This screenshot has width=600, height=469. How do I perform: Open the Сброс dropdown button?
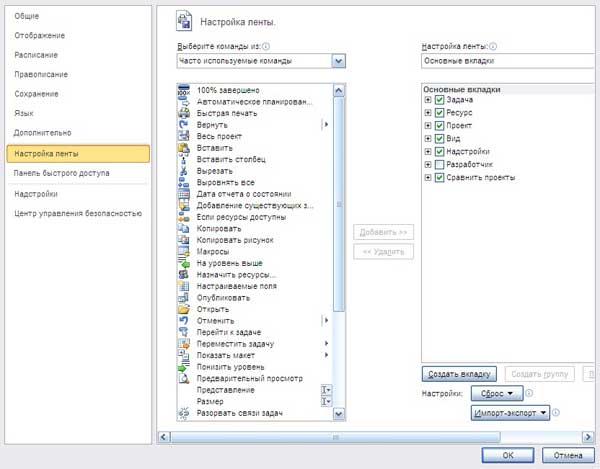pyautogui.click(x=497, y=393)
